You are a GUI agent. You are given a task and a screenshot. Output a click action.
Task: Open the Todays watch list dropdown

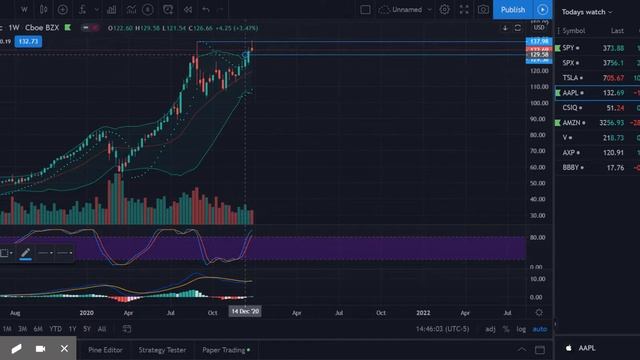pyautogui.click(x=587, y=12)
